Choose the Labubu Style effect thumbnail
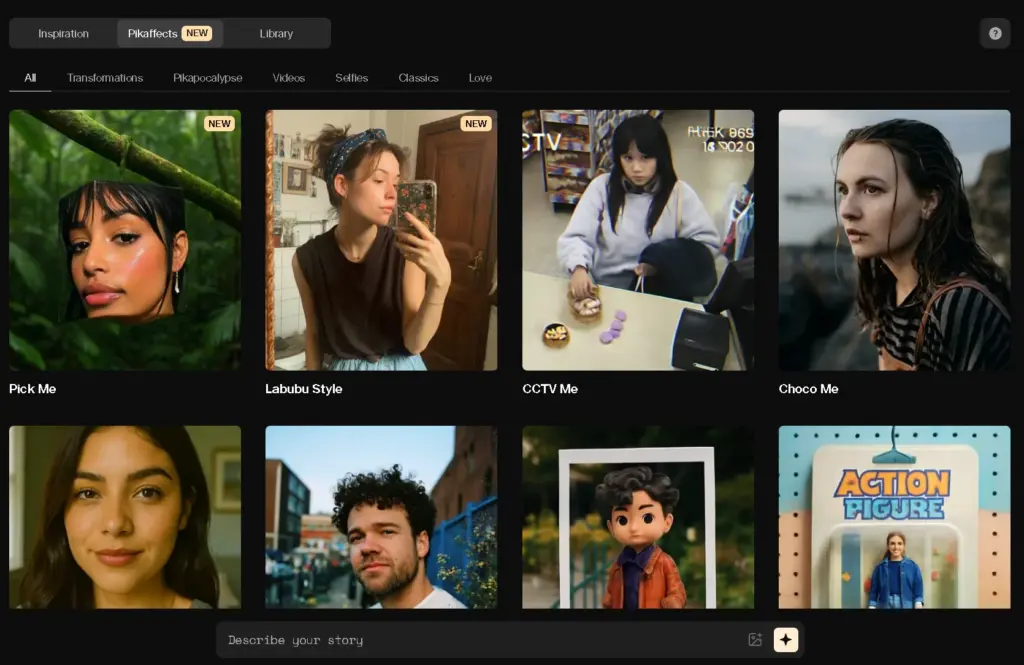The image size is (1024, 665). coord(381,240)
